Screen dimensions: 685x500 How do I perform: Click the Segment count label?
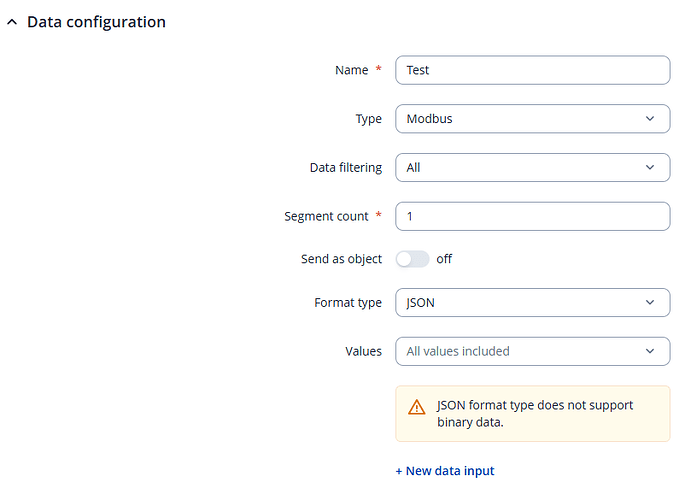click(x=326, y=216)
